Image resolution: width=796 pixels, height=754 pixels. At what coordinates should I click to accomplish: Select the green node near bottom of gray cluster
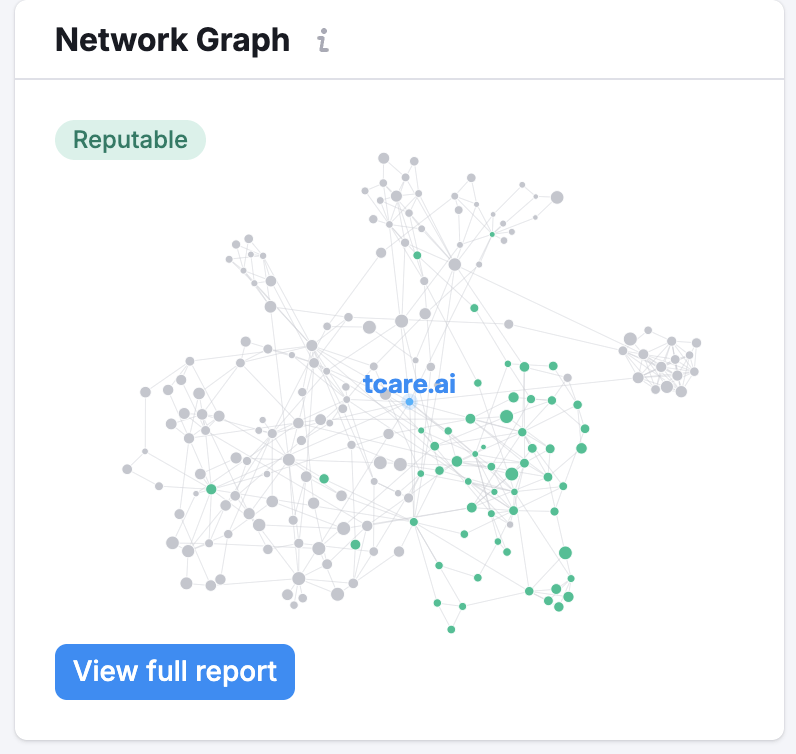[x=355, y=545]
